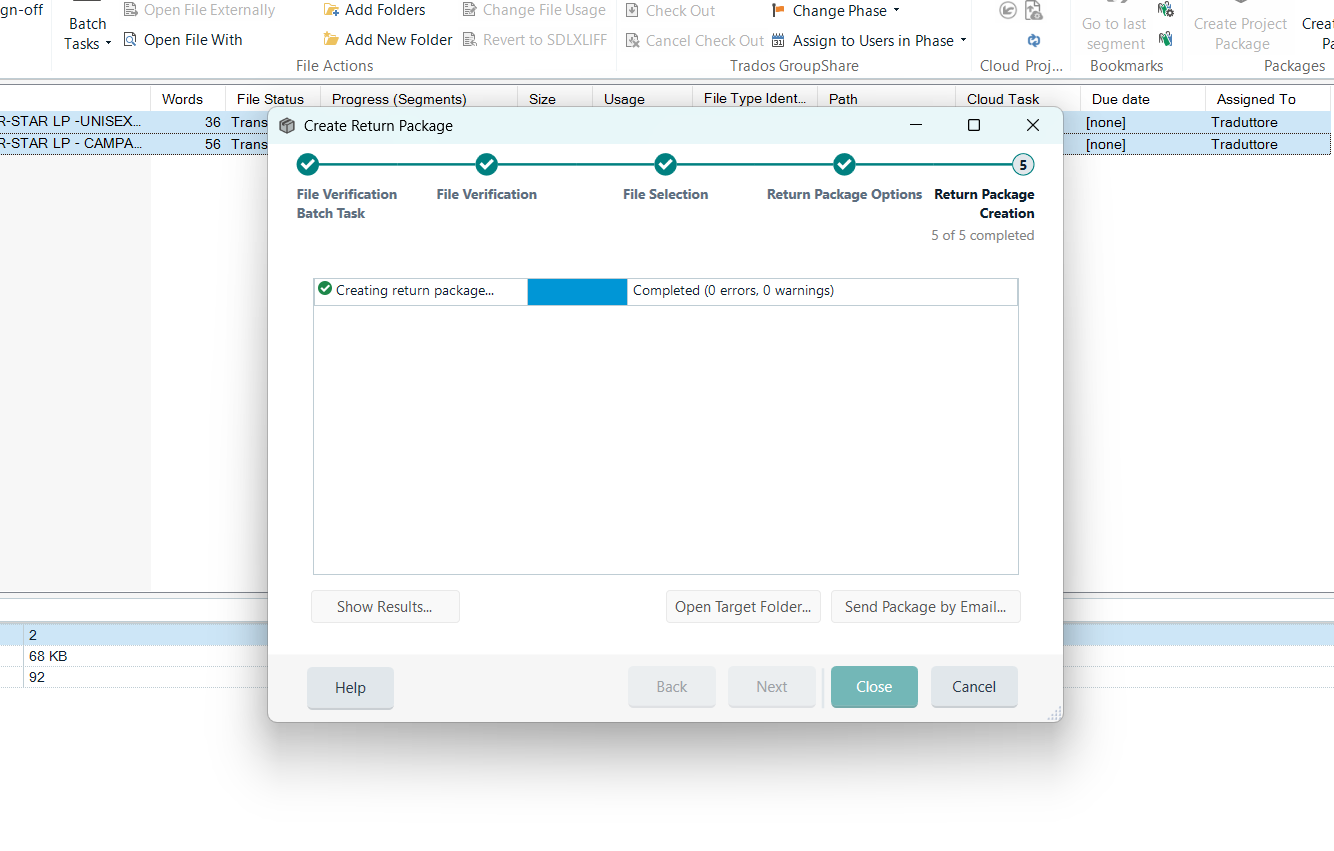
Task: Sort by File Type Identifier column header
Action: pos(755,99)
